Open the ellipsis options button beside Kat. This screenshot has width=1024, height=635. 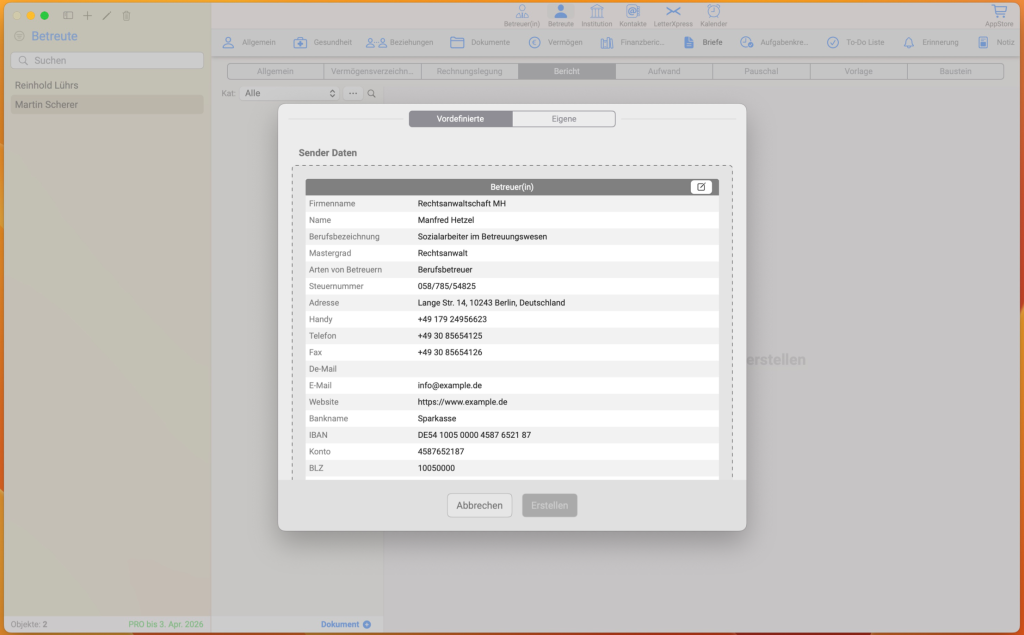point(353,93)
